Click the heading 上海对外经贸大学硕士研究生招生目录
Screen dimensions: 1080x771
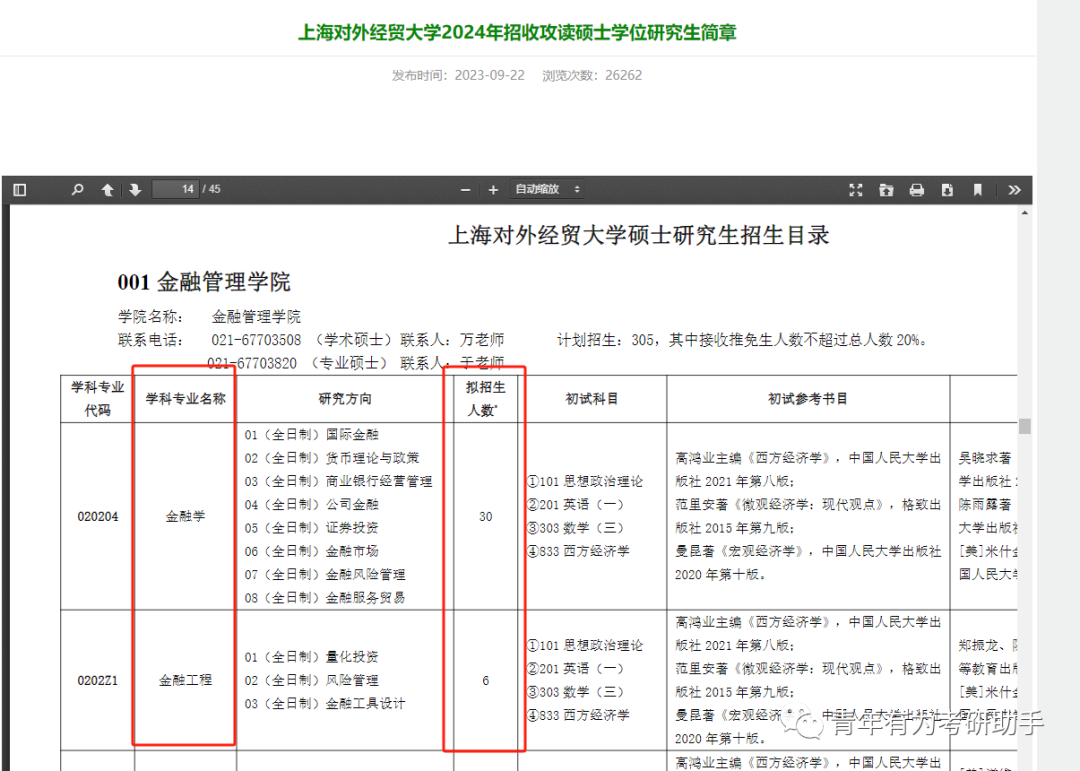point(638,236)
